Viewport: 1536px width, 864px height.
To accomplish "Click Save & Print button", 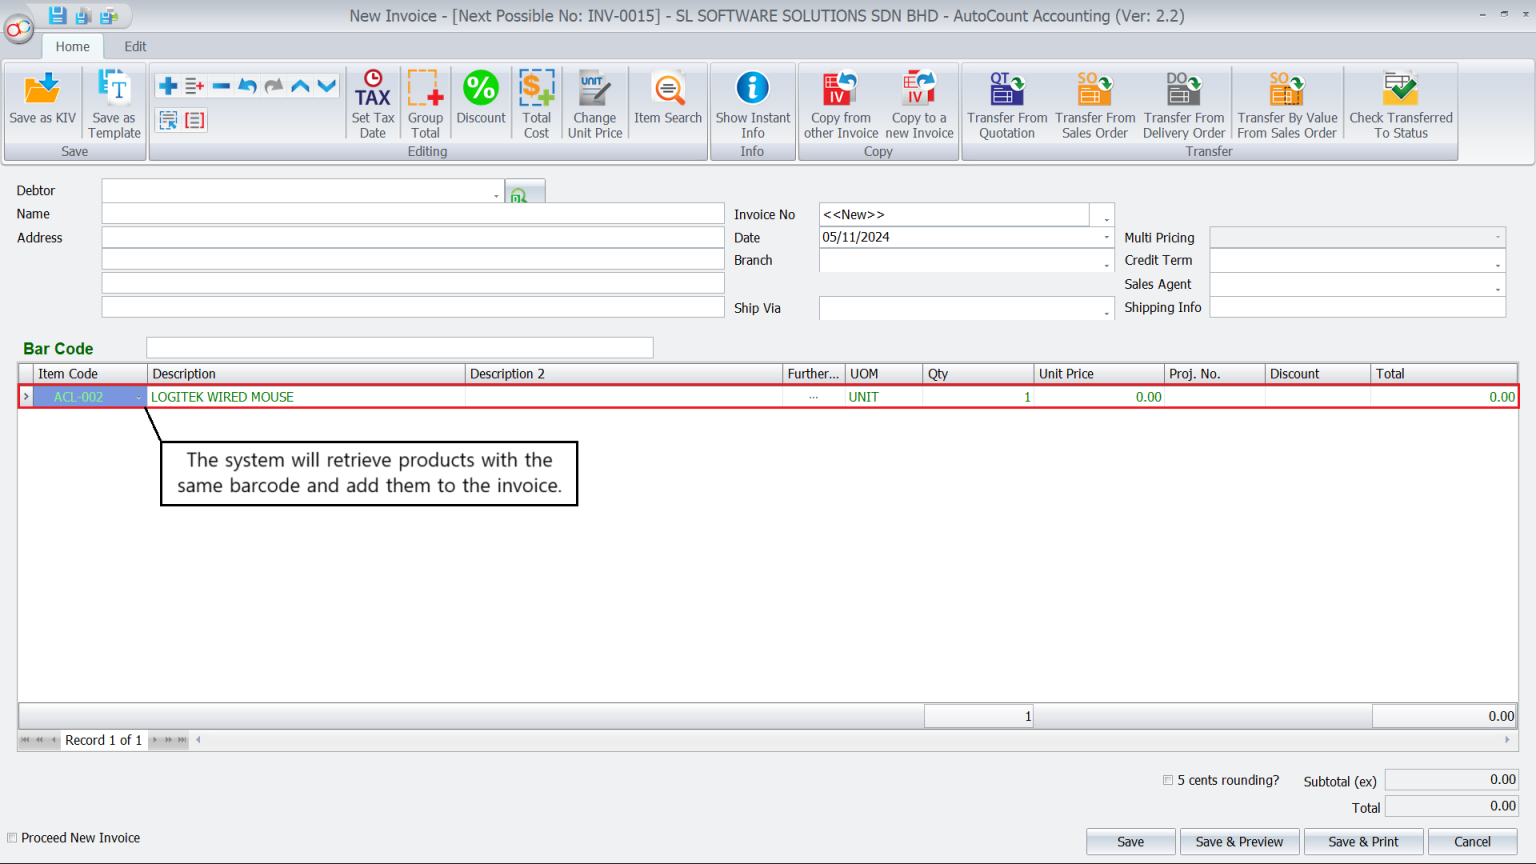I will click(x=1363, y=841).
